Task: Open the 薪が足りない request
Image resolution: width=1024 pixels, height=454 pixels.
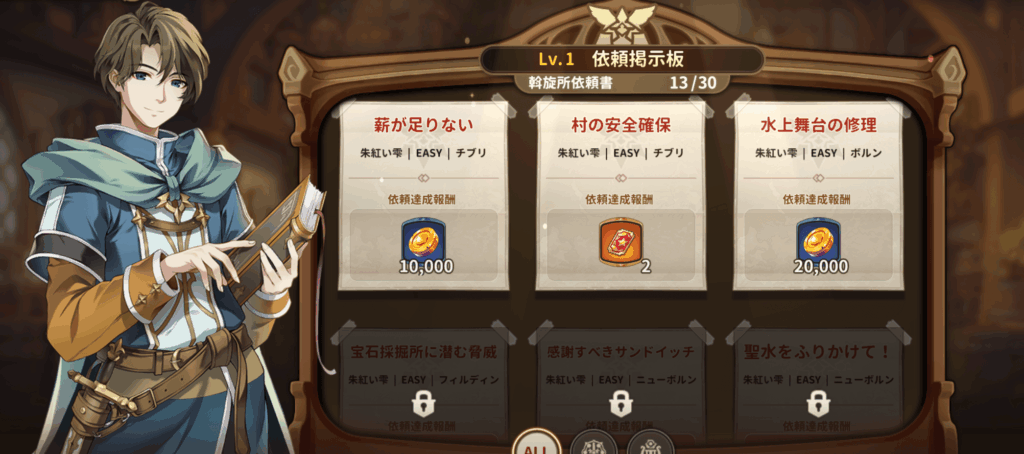Action: [423, 195]
